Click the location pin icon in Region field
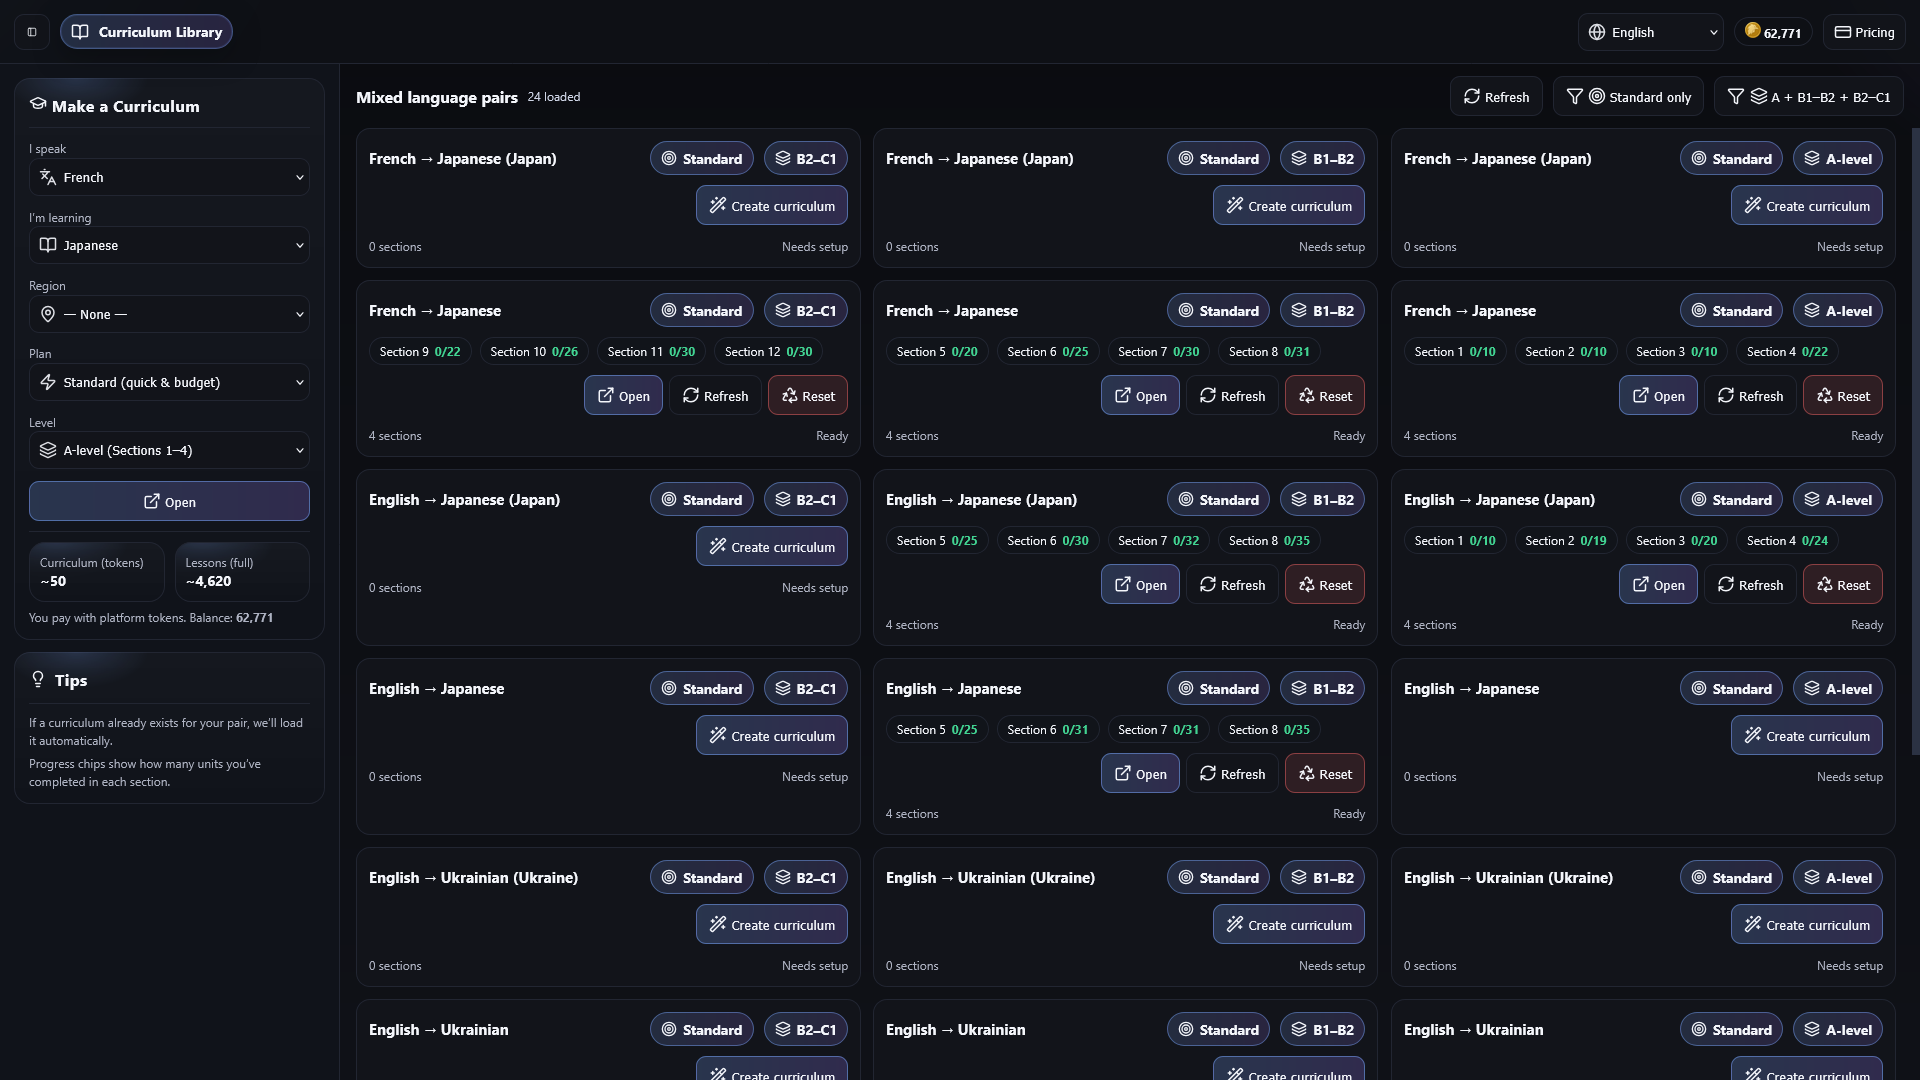 coord(47,314)
